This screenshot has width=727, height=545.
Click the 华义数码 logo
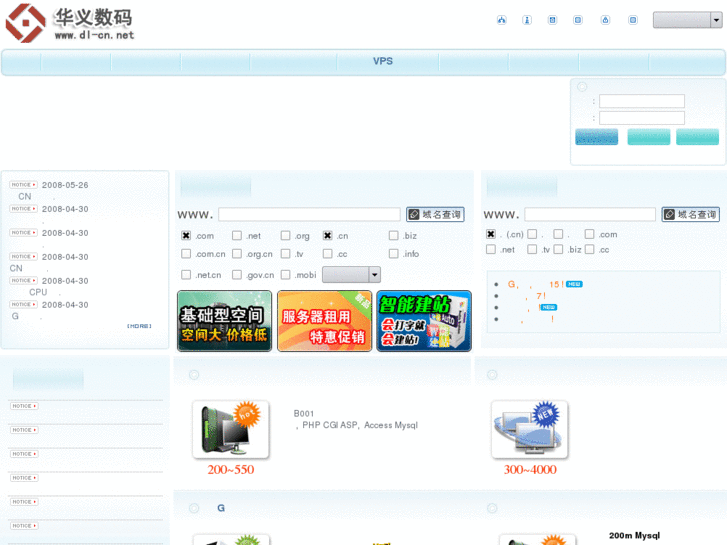pos(68,23)
